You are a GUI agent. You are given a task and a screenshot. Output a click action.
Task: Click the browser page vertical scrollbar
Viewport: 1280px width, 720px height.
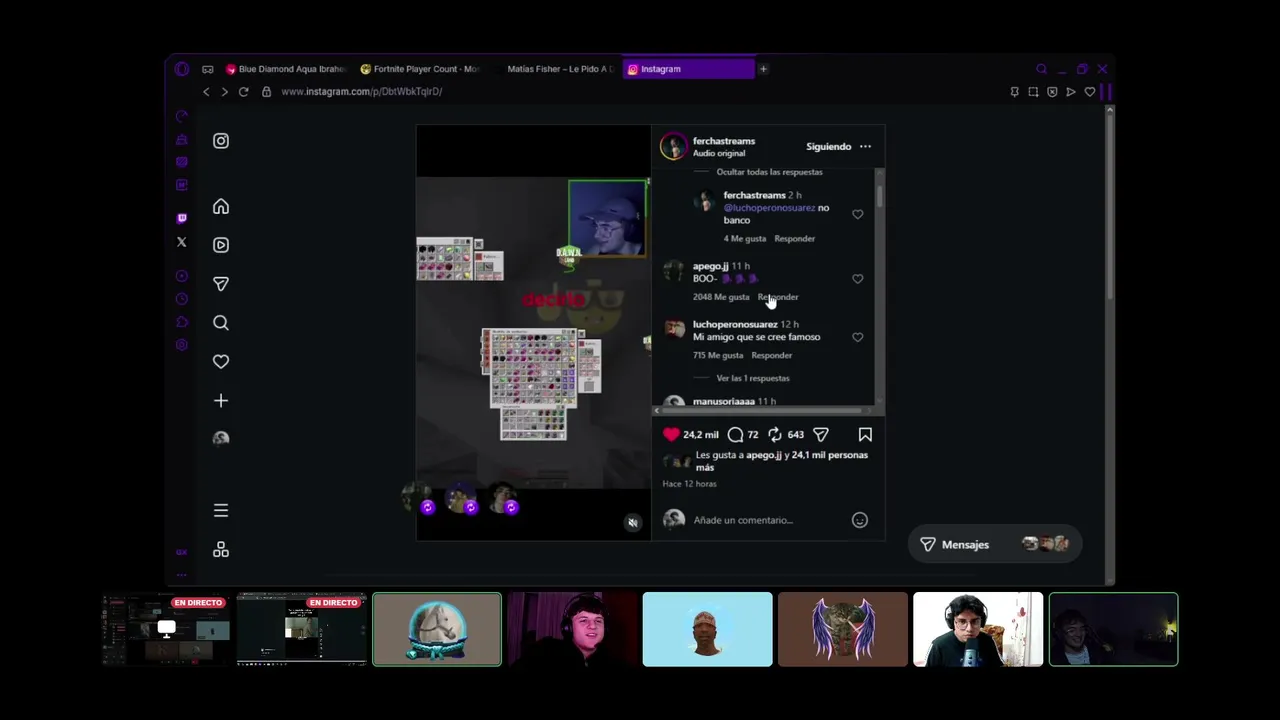[x=1109, y=205]
